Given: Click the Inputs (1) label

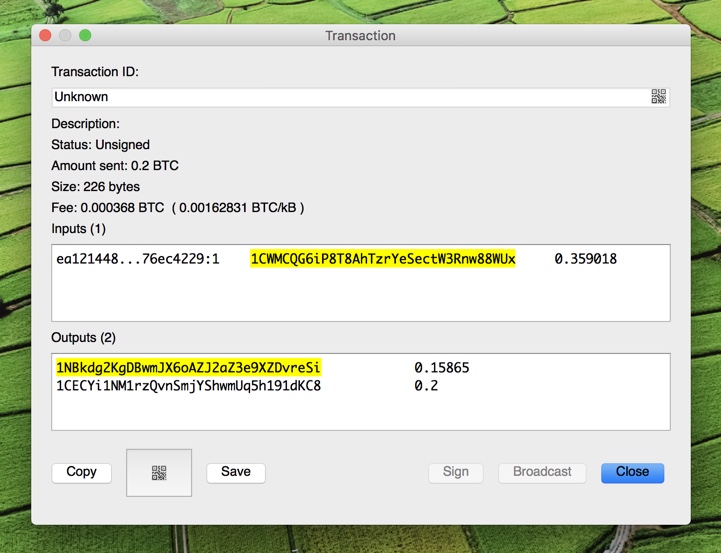Looking at the screenshot, I should click(79, 229).
